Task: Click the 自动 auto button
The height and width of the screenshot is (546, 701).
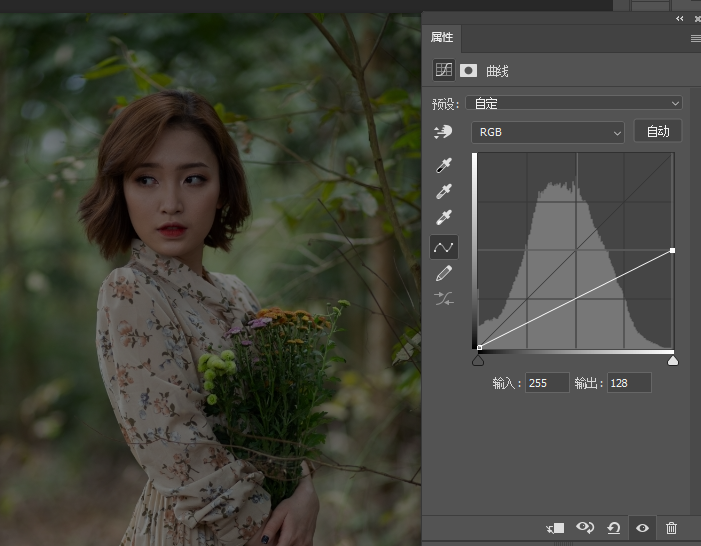Action: (x=658, y=131)
